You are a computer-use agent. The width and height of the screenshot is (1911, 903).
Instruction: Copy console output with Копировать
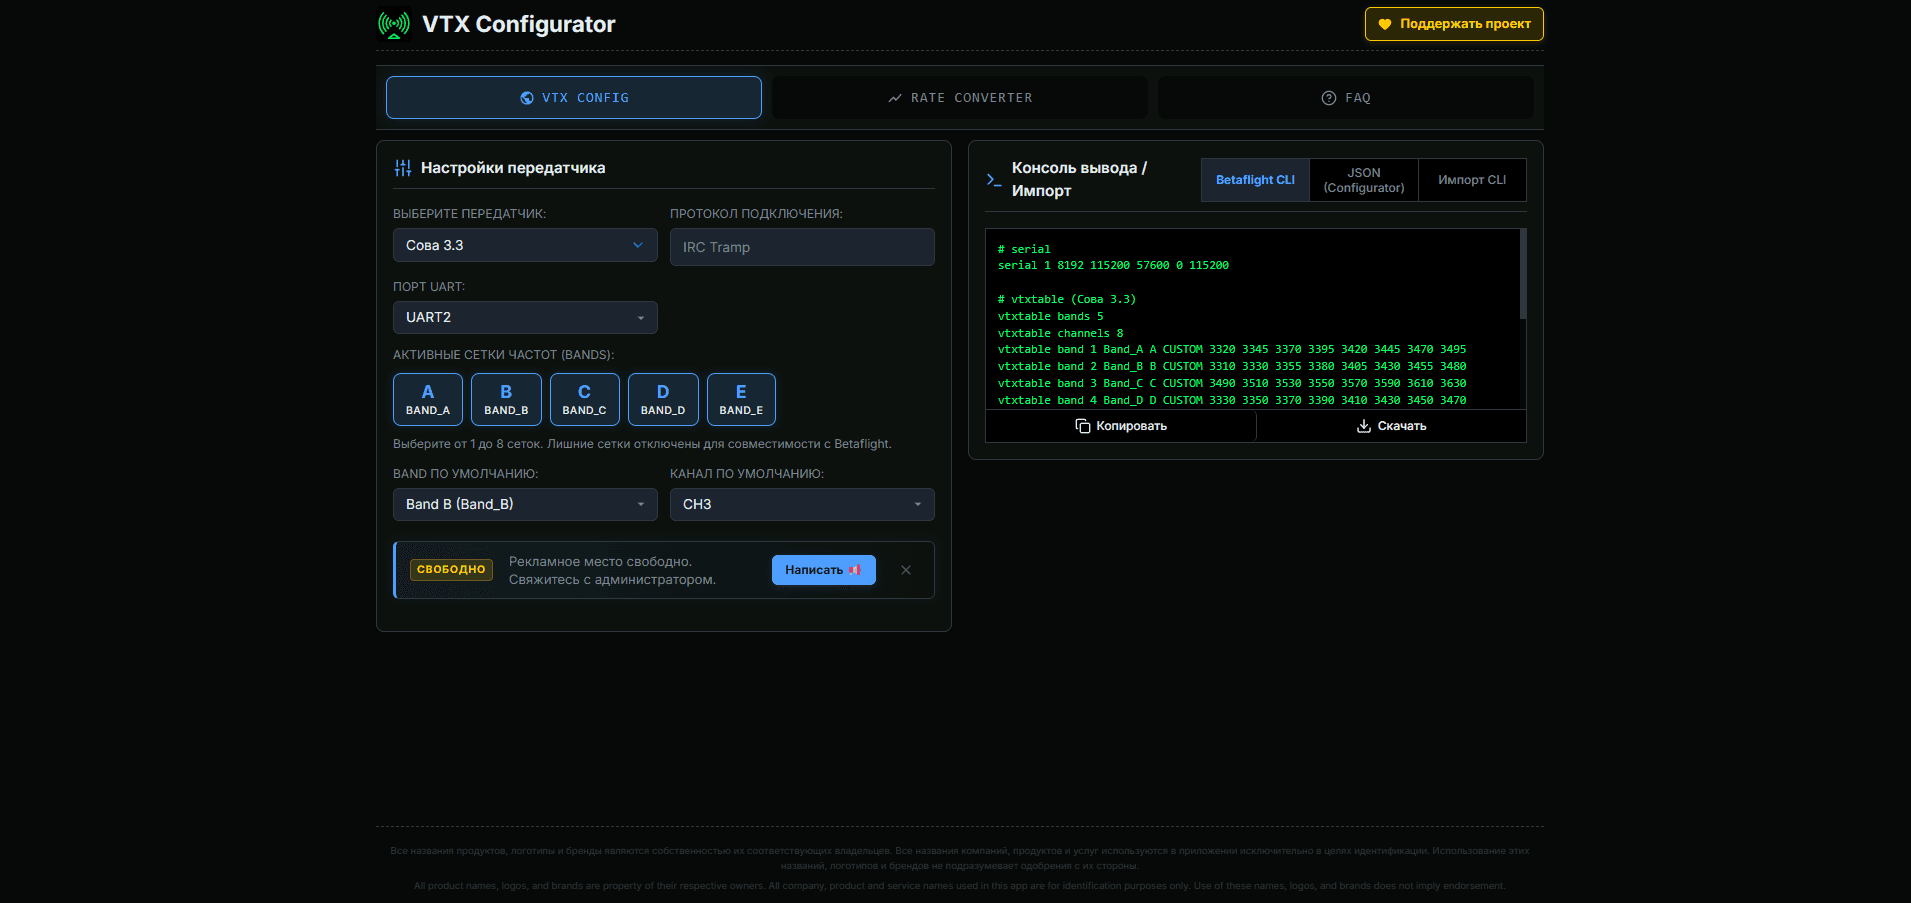pyautogui.click(x=1121, y=426)
